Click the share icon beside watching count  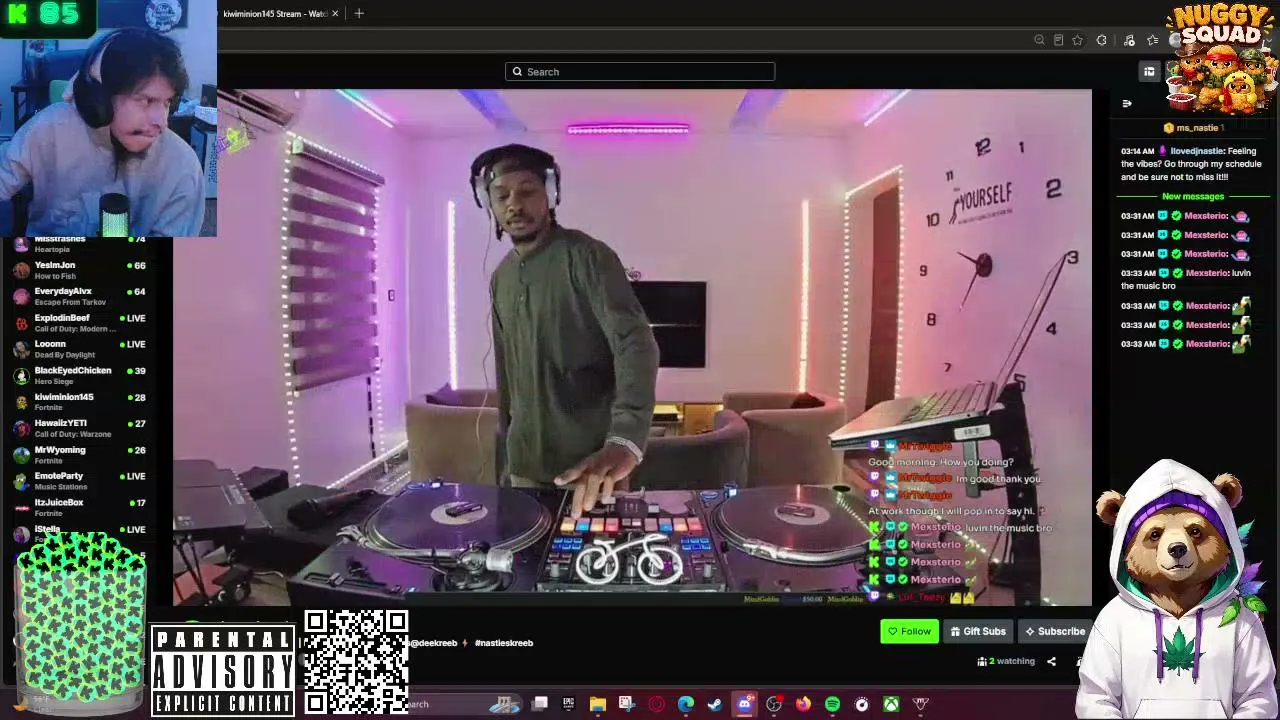(1051, 661)
